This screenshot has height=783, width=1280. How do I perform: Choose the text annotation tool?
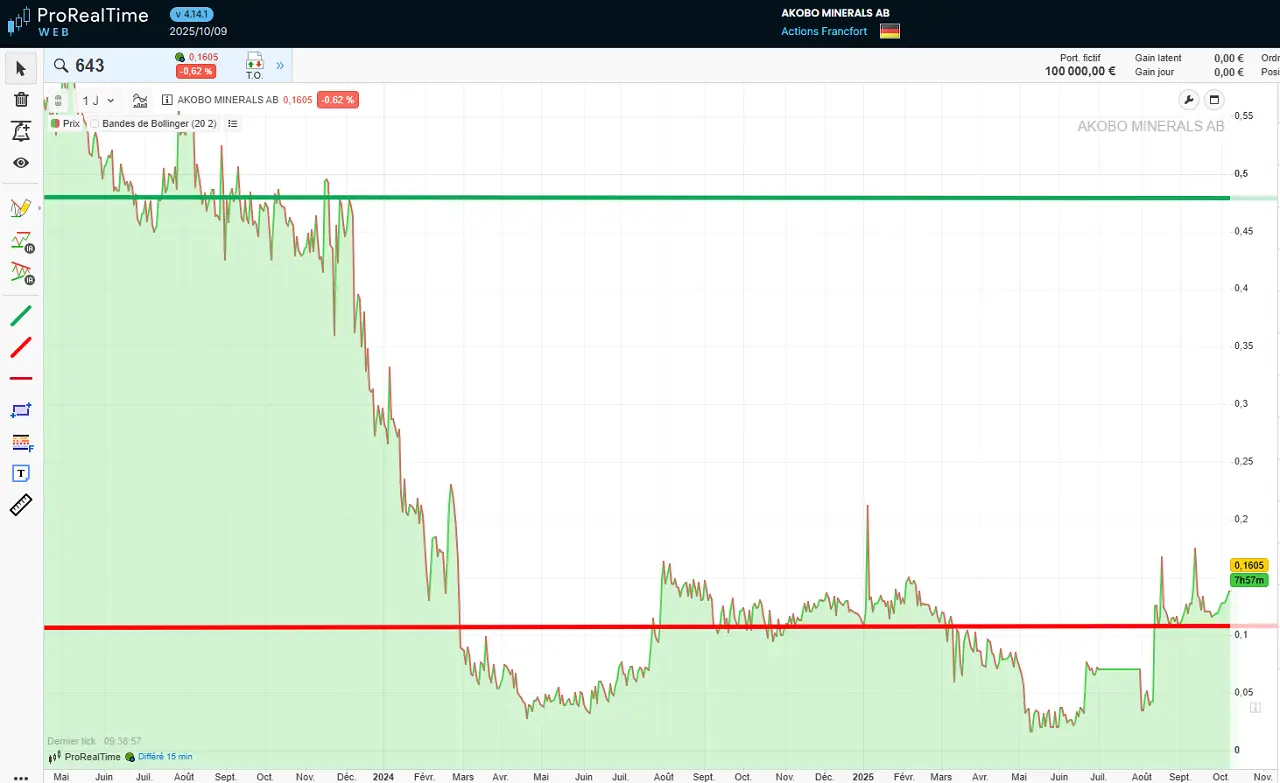click(x=21, y=473)
